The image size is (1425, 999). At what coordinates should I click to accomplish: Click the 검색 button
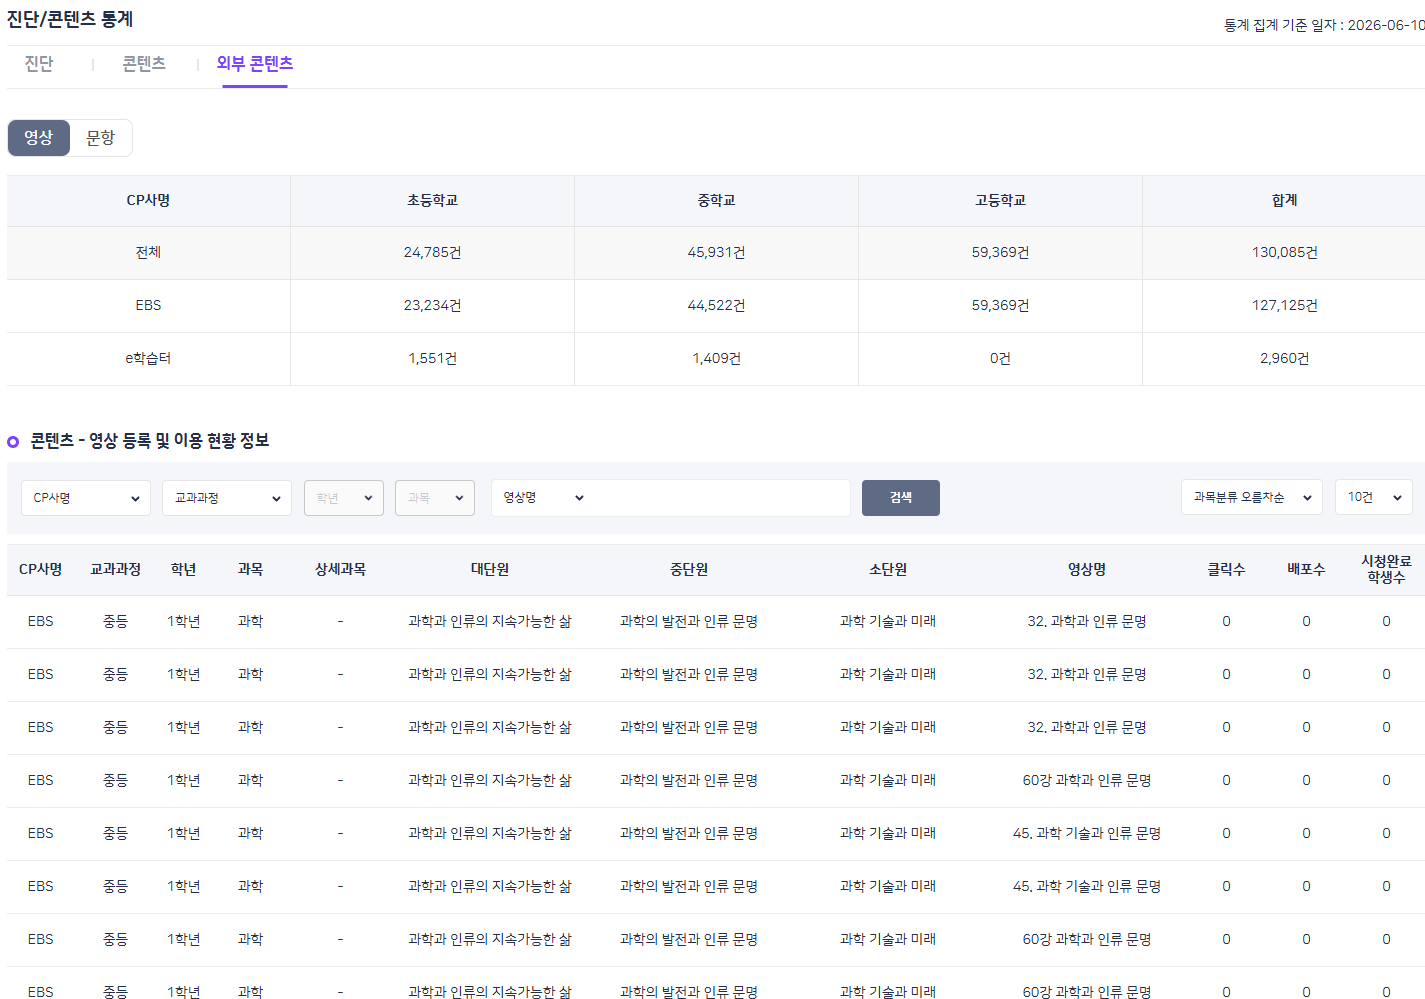901,498
